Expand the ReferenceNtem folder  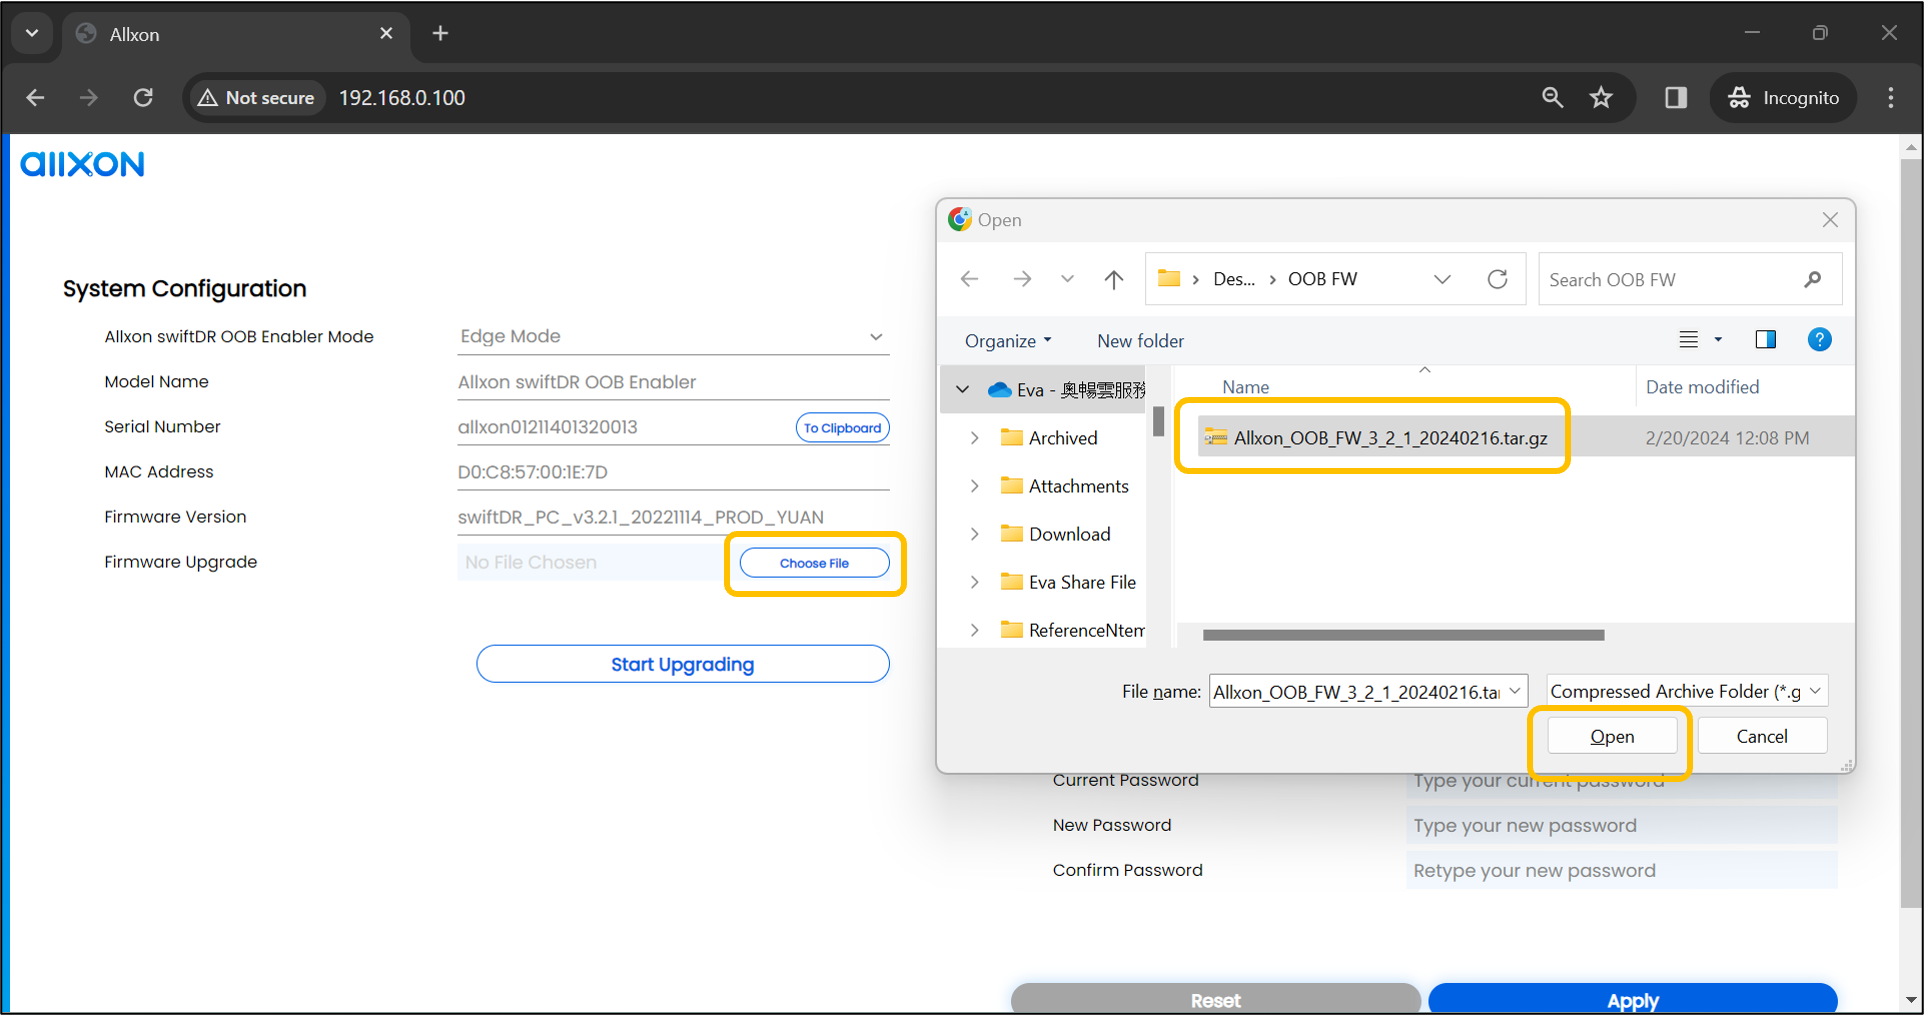(974, 630)
